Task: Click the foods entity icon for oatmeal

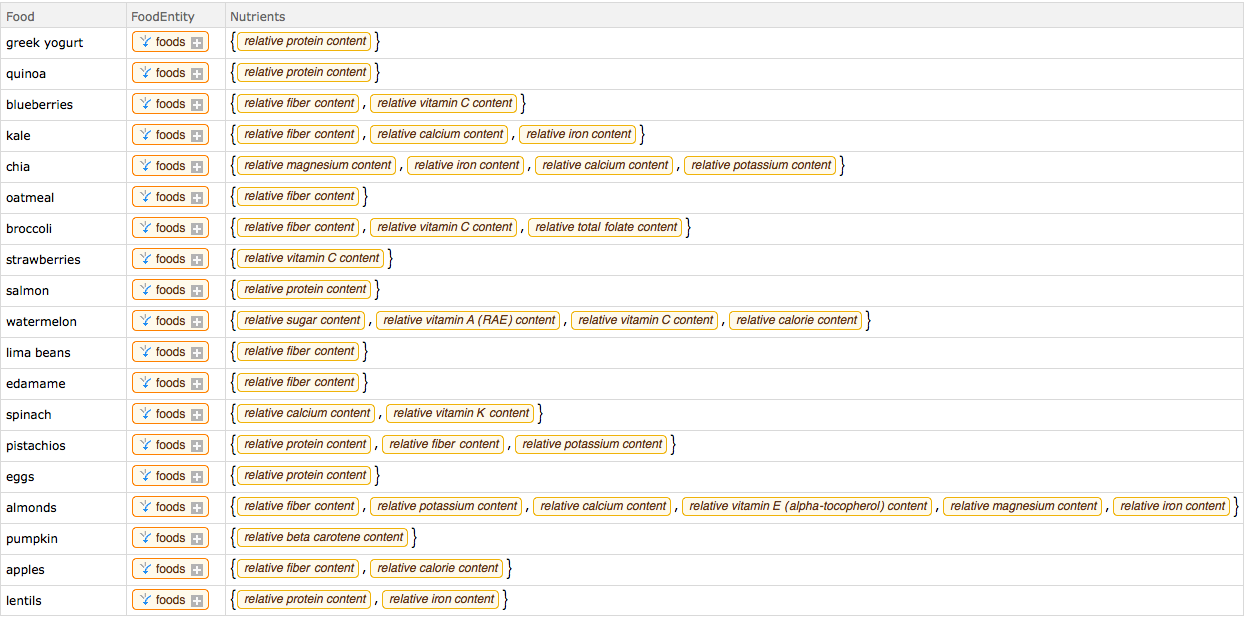Action: pos(145,197)
